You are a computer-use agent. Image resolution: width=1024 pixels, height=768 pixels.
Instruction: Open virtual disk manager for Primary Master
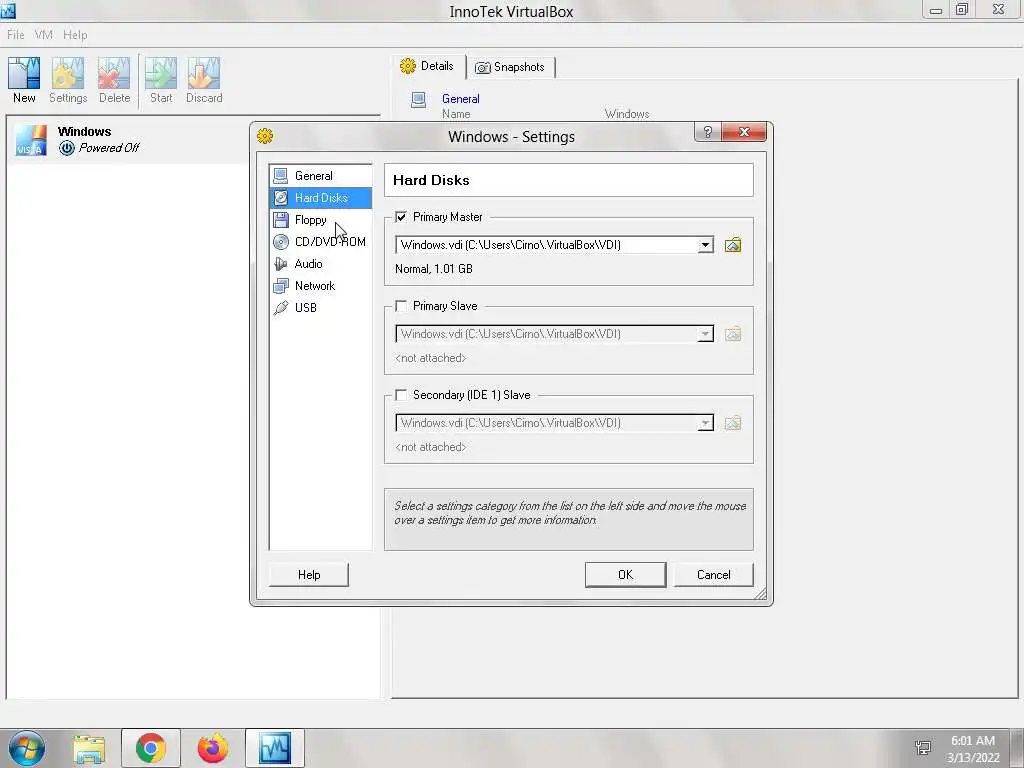point(733,246)
